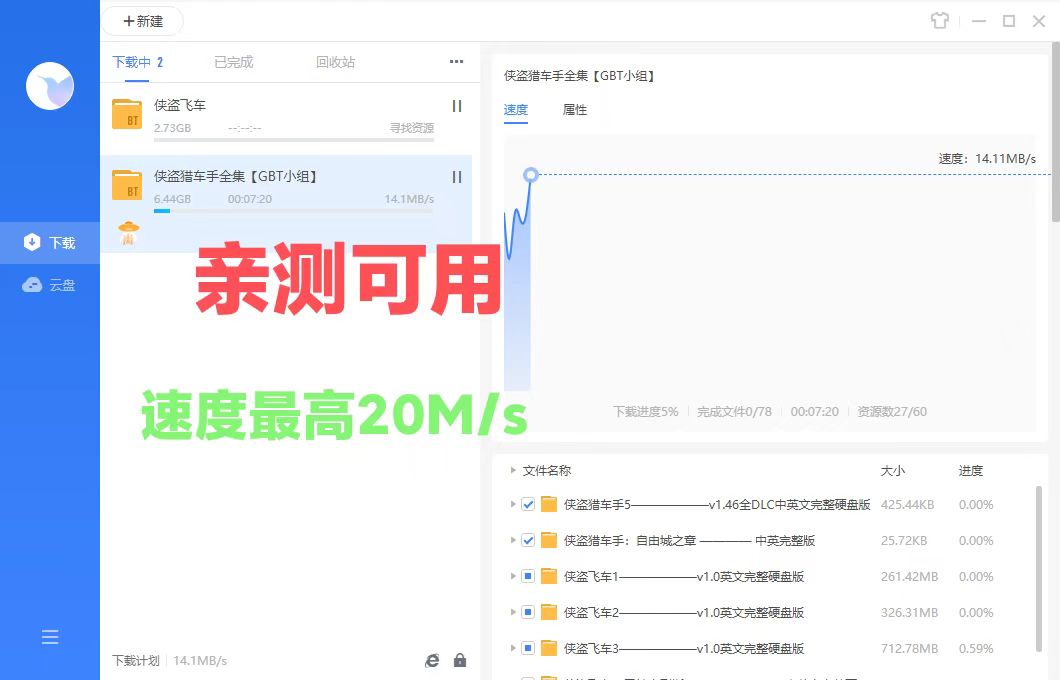The image size is (1060, 680).
Task: Click the BT folder icon of 侠盗飞车
Action: (x=127, y=114)
